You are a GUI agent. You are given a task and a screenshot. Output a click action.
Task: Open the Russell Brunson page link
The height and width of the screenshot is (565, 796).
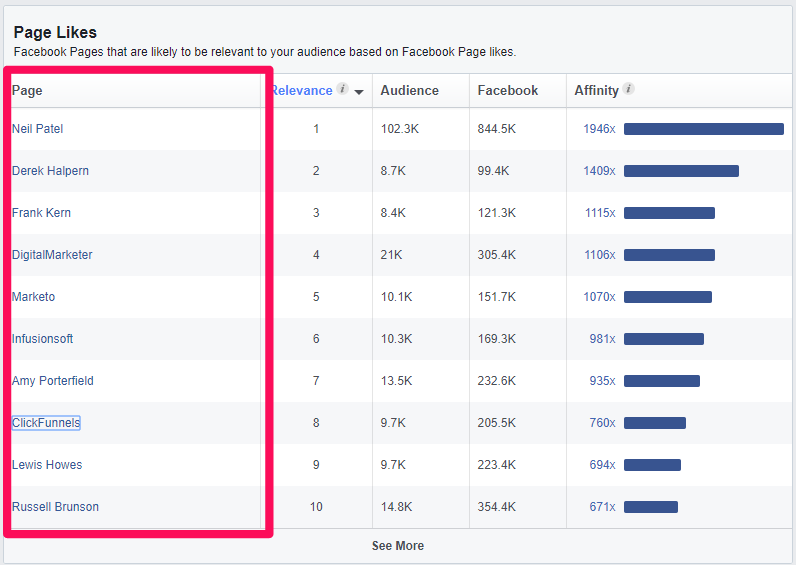[55, 507]
